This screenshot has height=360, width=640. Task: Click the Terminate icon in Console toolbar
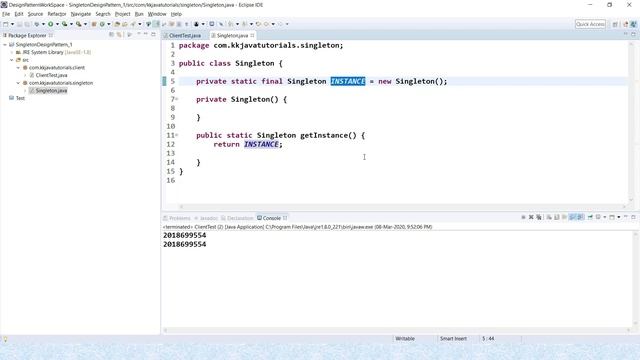tap(523, 217)
